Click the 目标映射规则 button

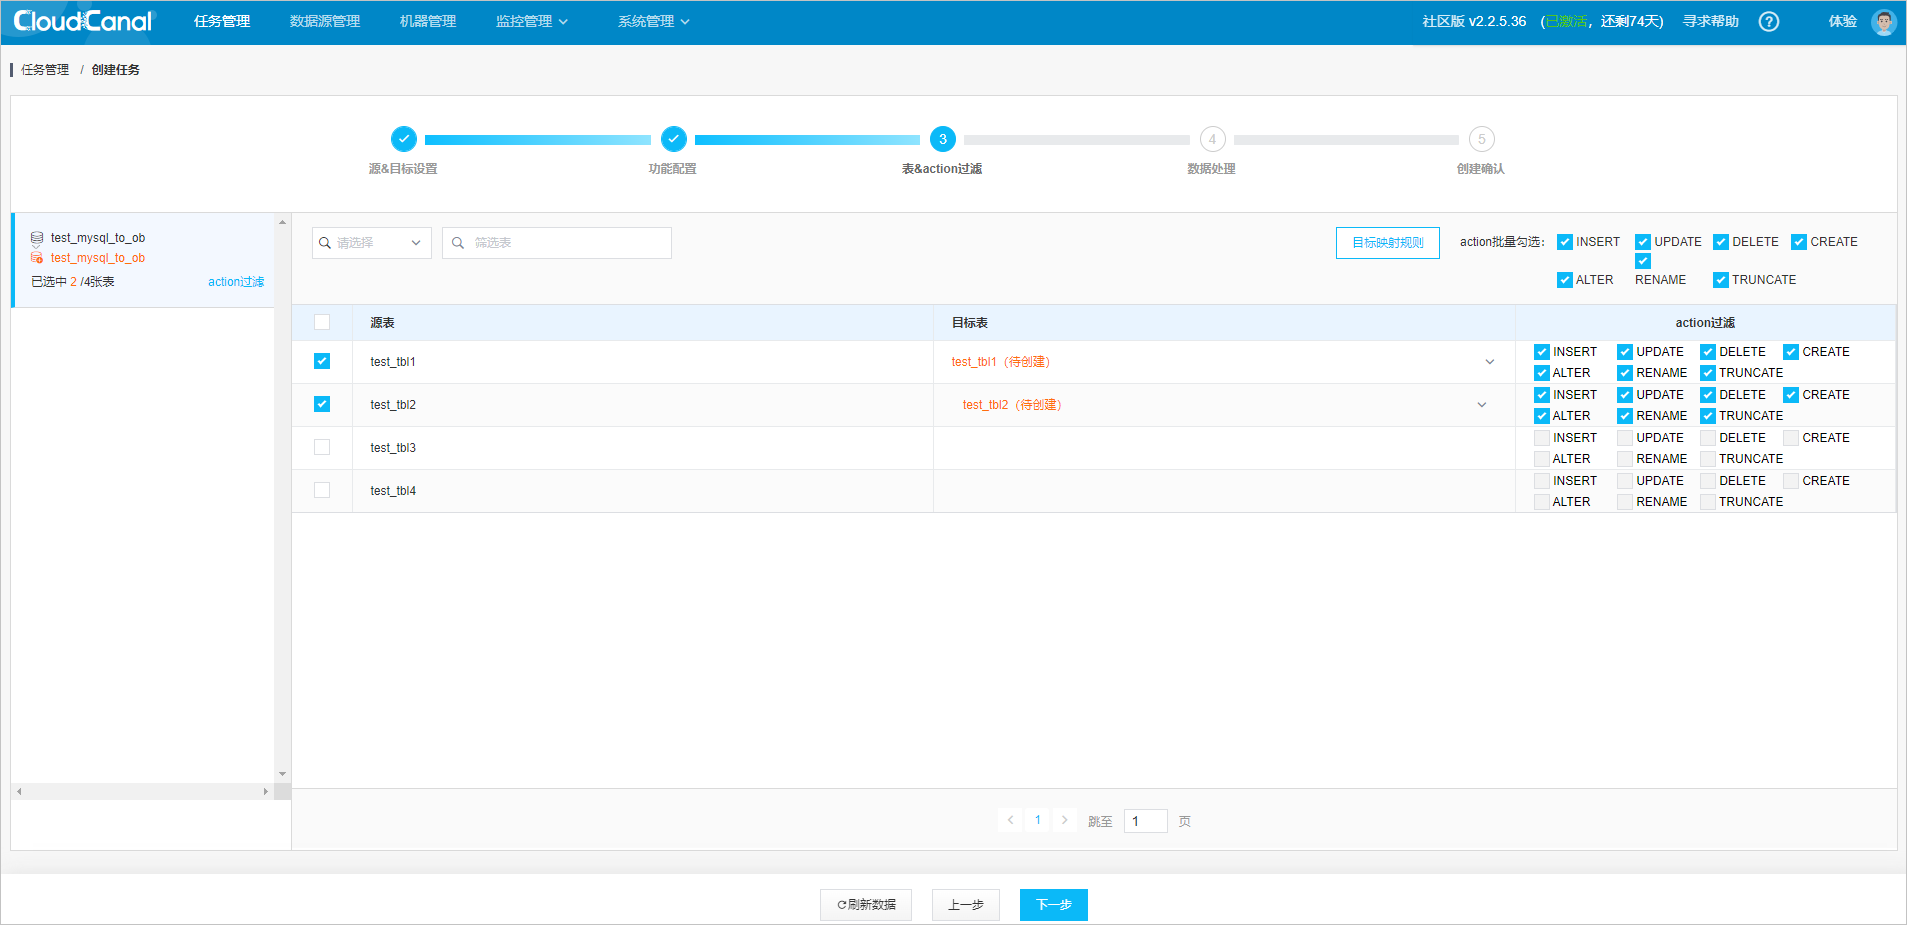point(1387,242)
